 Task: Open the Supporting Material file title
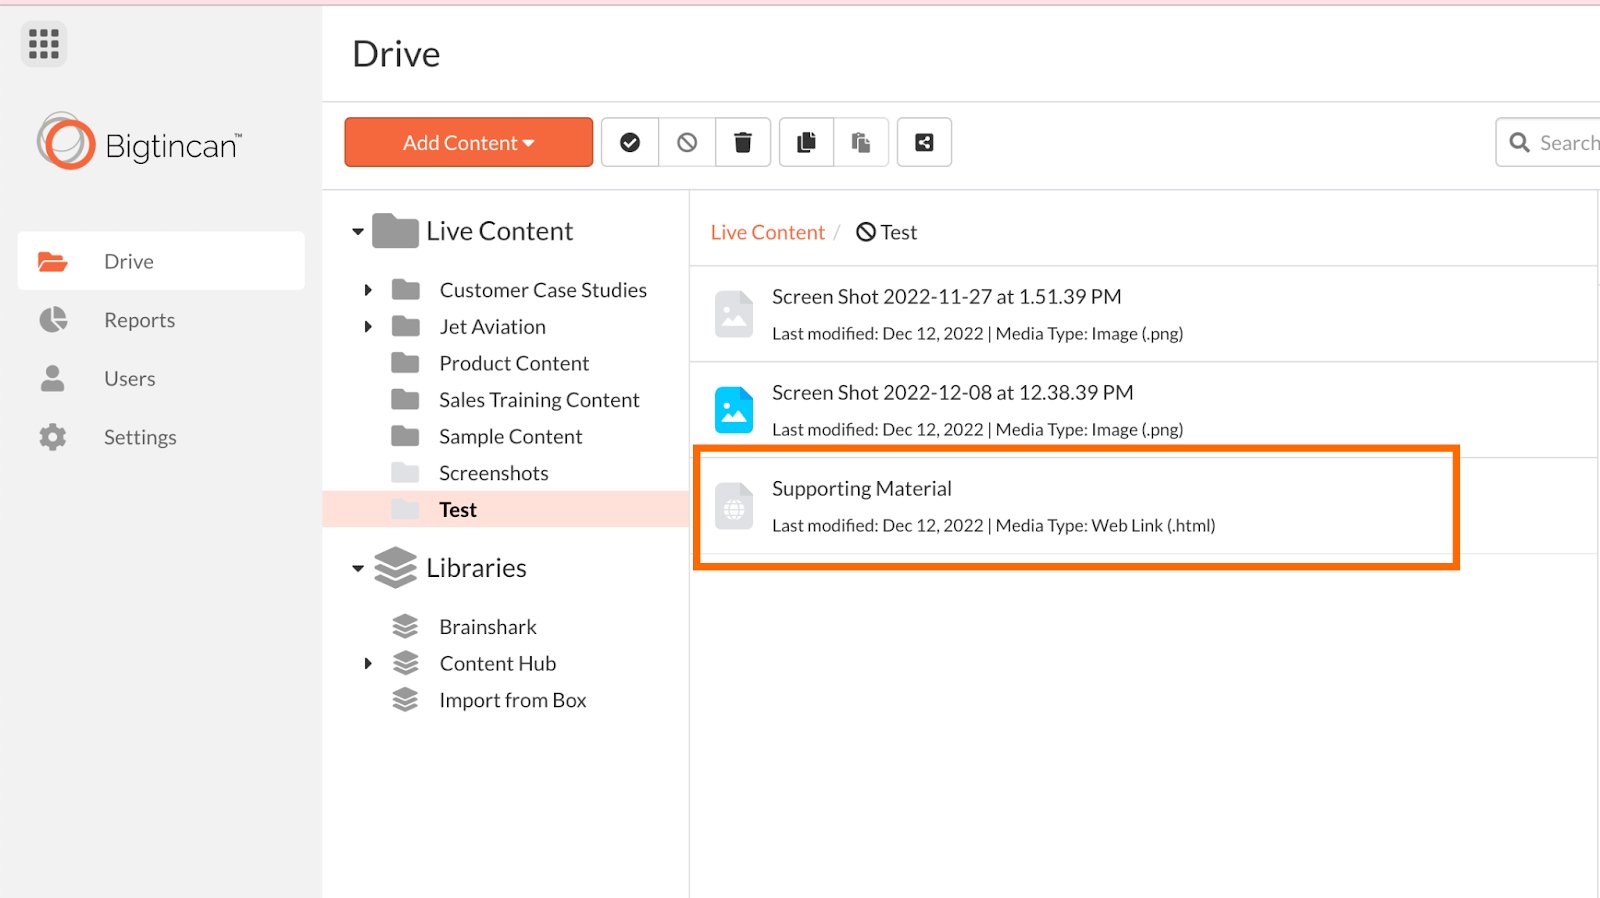tap(862, 489)
